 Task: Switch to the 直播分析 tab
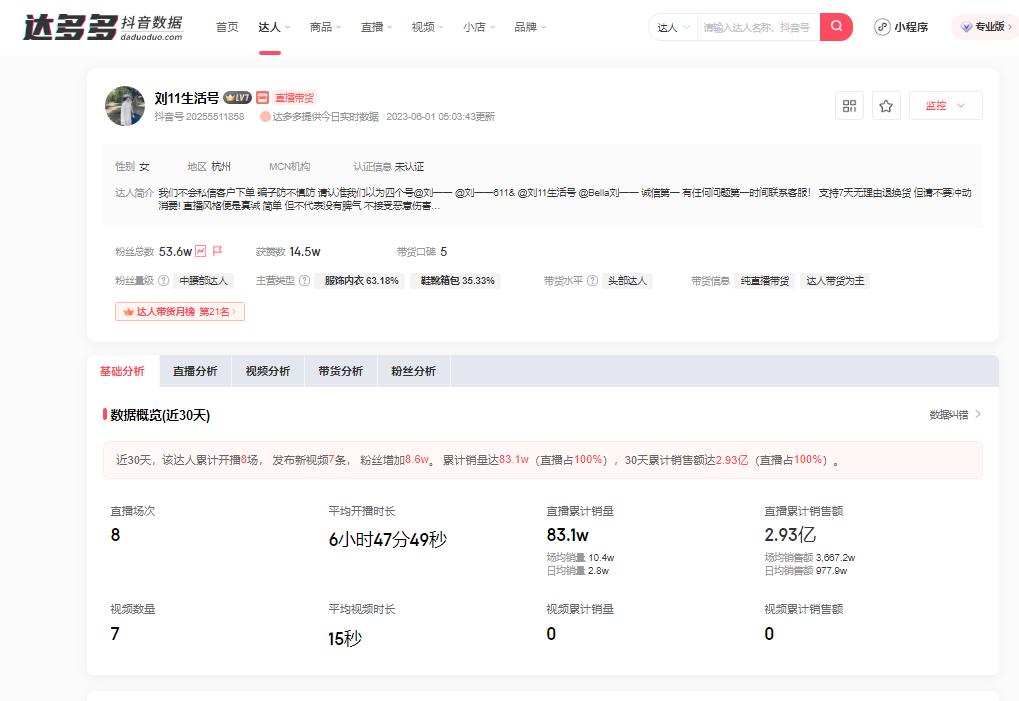pos(195,370)
